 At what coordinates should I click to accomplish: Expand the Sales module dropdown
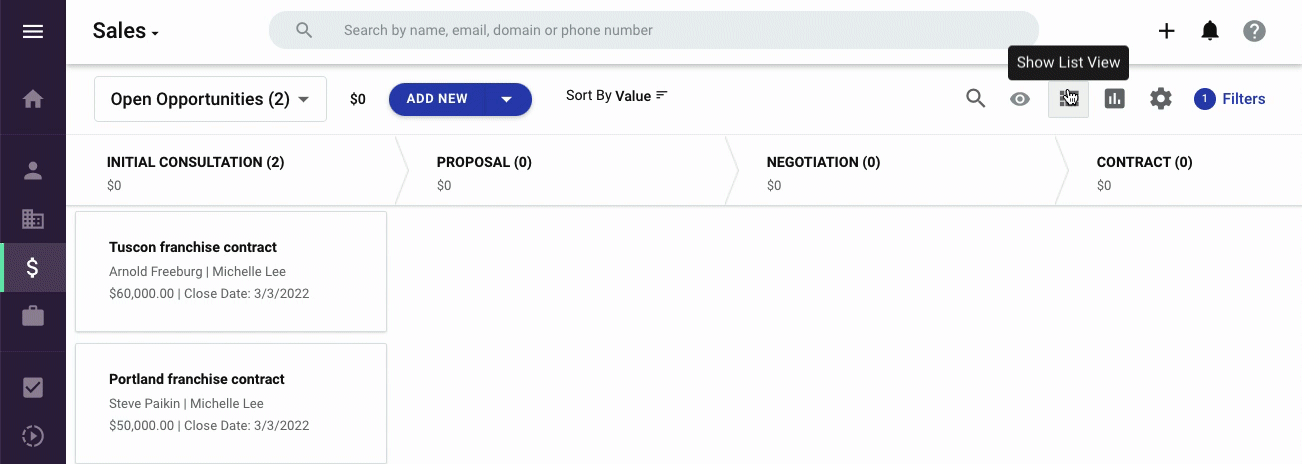126,31
